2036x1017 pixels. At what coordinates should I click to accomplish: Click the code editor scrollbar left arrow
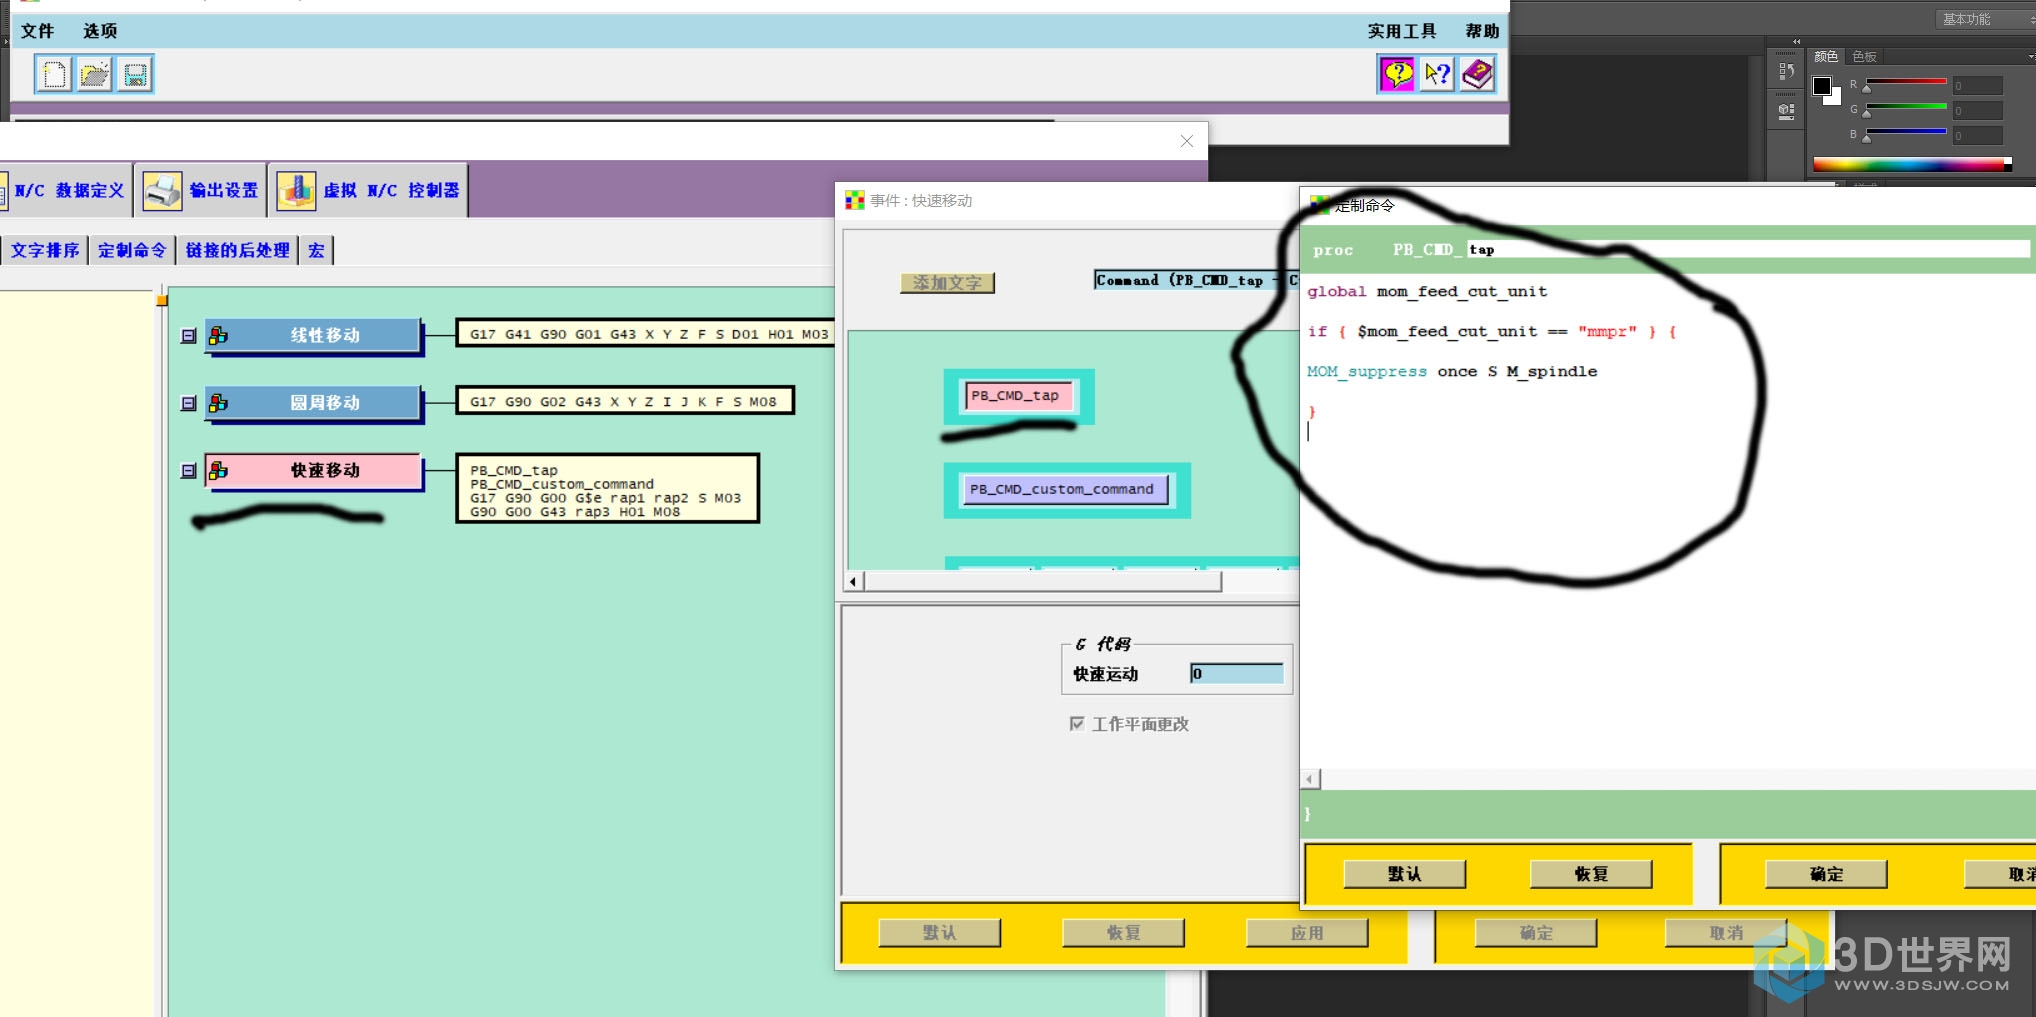(x=1310, y=779)
